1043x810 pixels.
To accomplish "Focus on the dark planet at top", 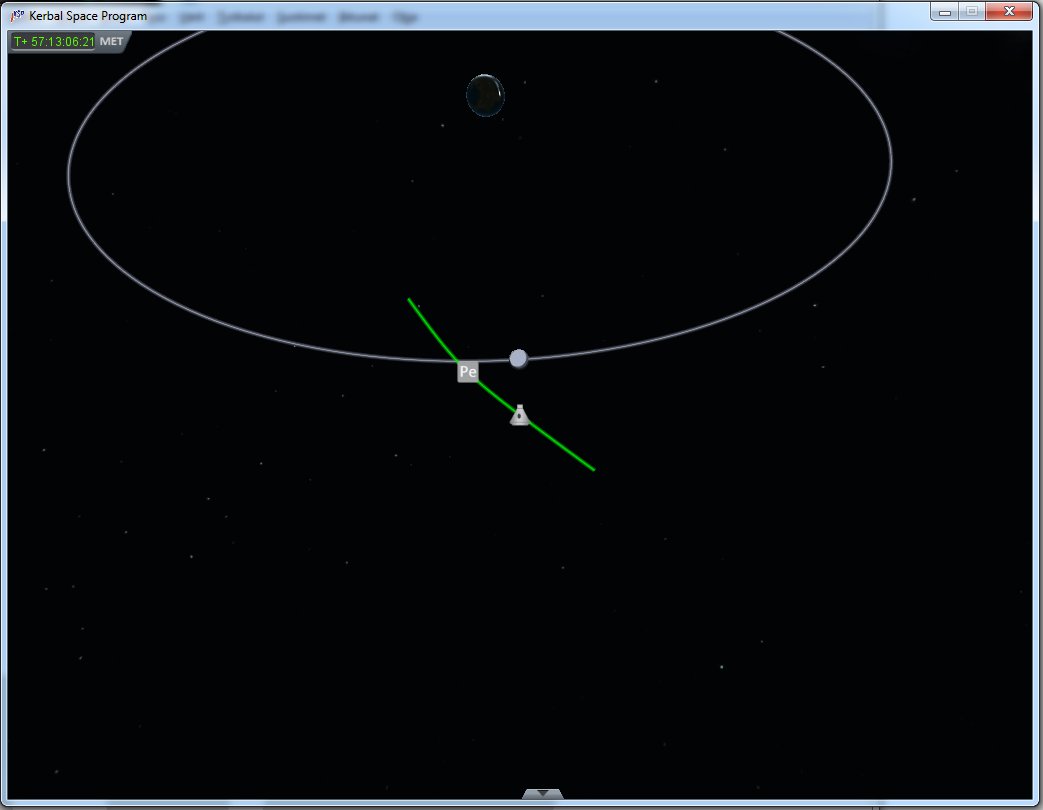I will 486,96.
